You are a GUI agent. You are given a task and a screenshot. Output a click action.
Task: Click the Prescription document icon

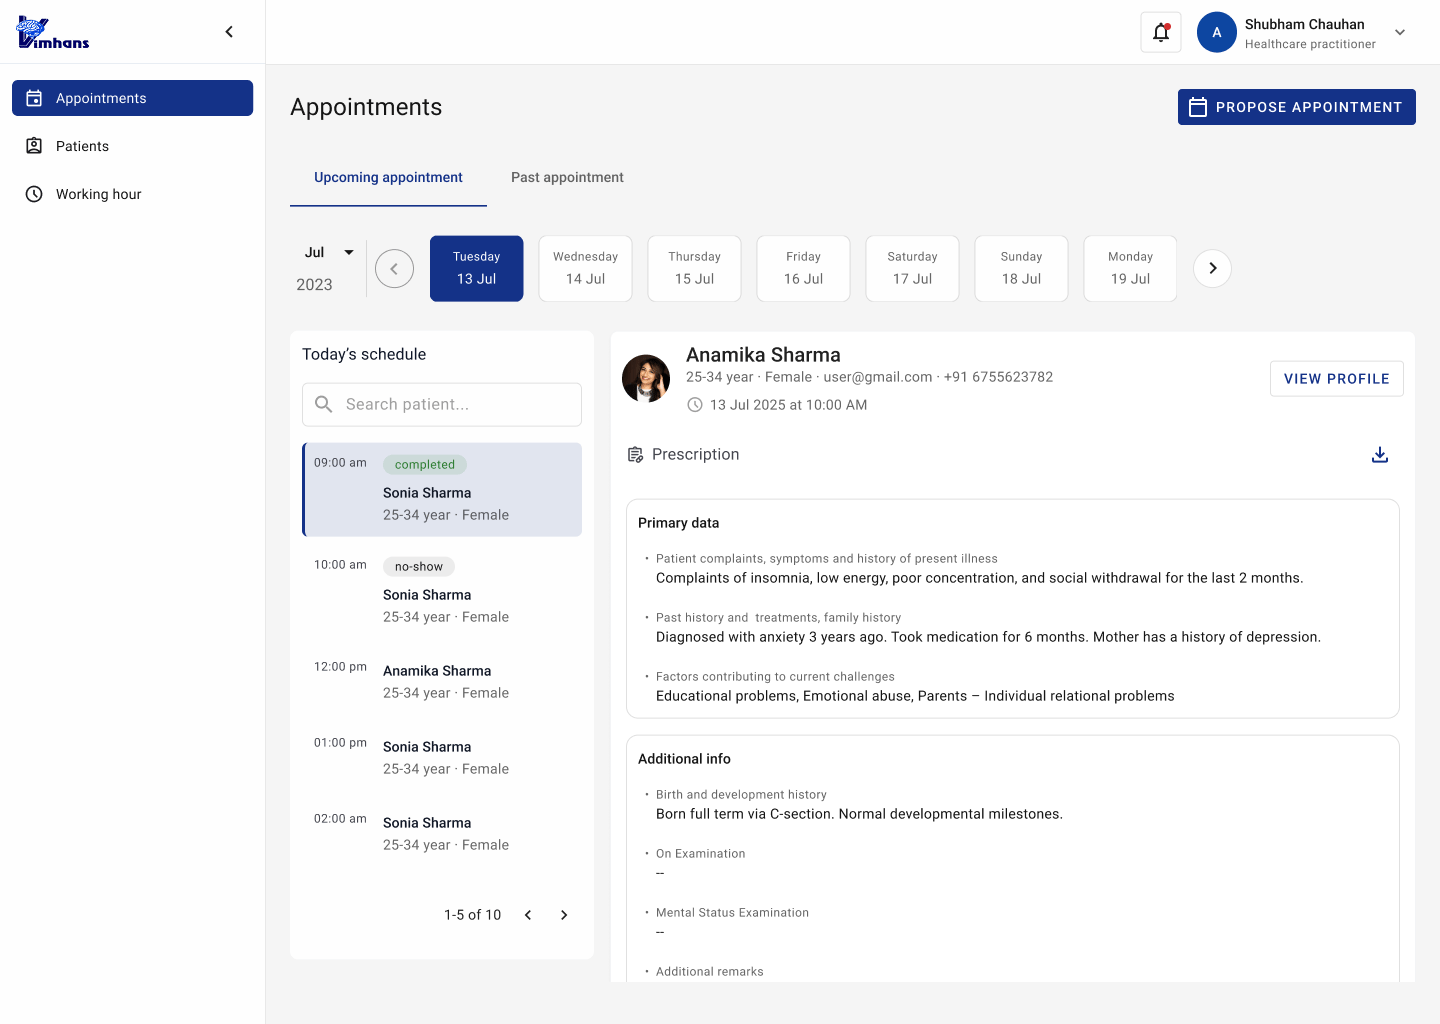click(635, 454)
